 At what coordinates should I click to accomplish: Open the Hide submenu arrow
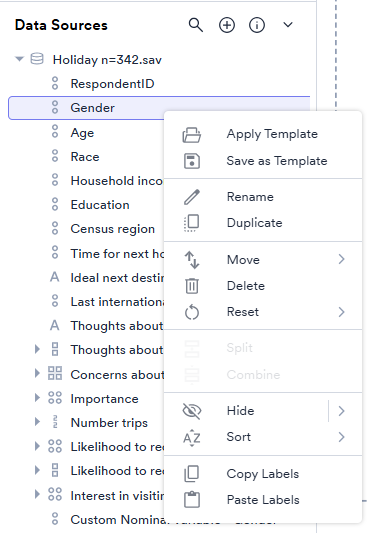click(341, 411)
